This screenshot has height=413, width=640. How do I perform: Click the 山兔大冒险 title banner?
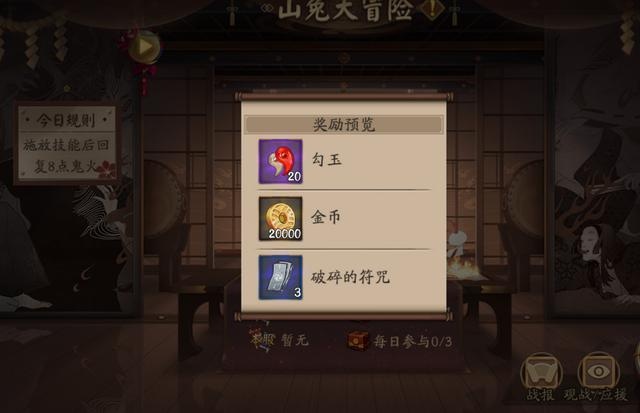click(345, 10)
